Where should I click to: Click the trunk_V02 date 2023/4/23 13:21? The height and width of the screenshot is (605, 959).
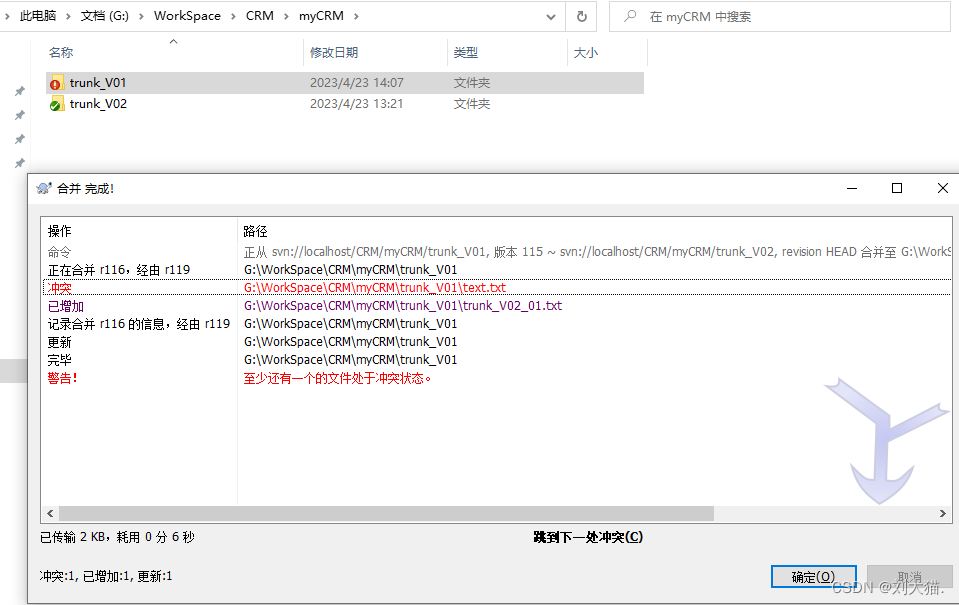coord(357,104)
